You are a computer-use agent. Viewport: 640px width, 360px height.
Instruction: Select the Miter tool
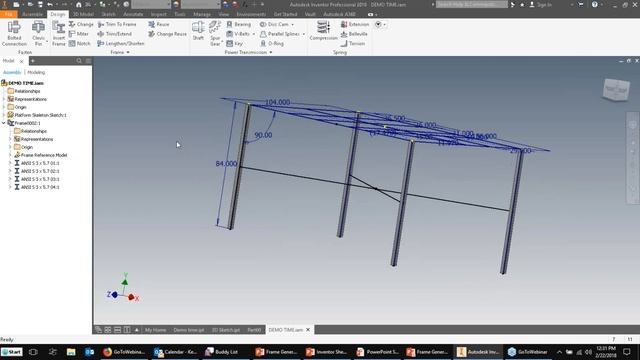pos(79,34)
